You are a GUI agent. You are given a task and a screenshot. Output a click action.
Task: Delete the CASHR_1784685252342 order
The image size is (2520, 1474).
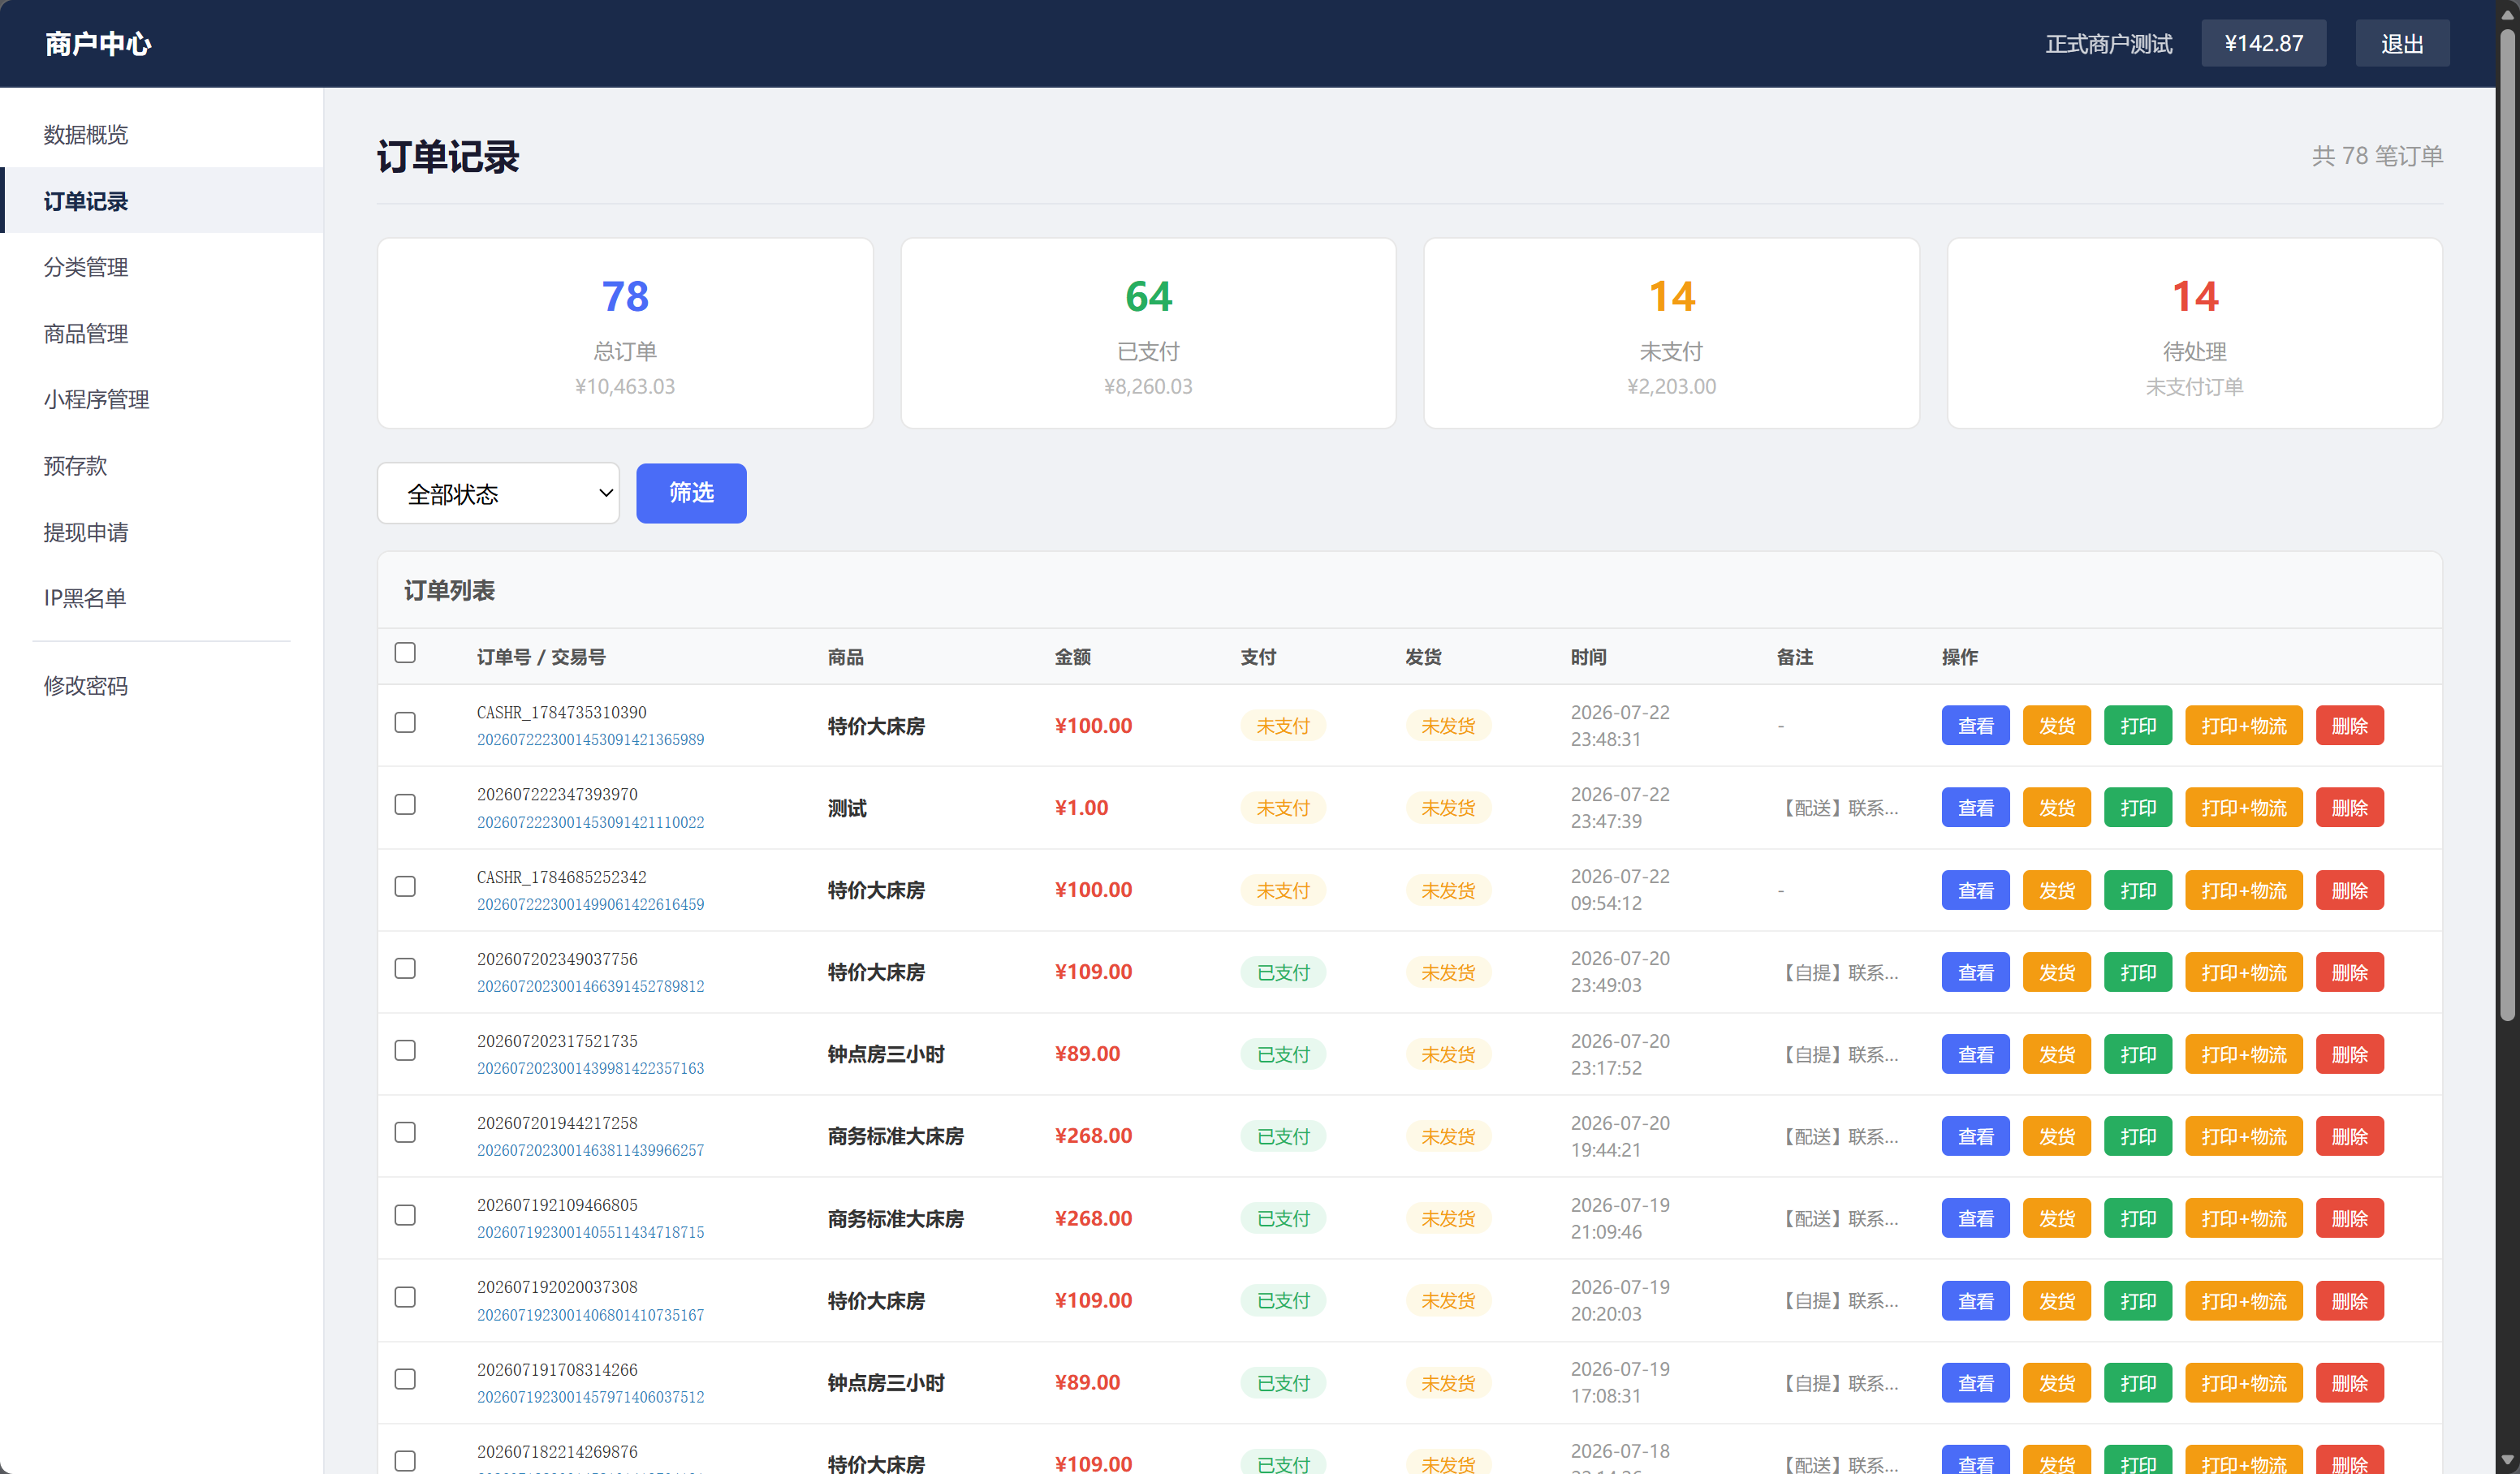(2349, 891)
